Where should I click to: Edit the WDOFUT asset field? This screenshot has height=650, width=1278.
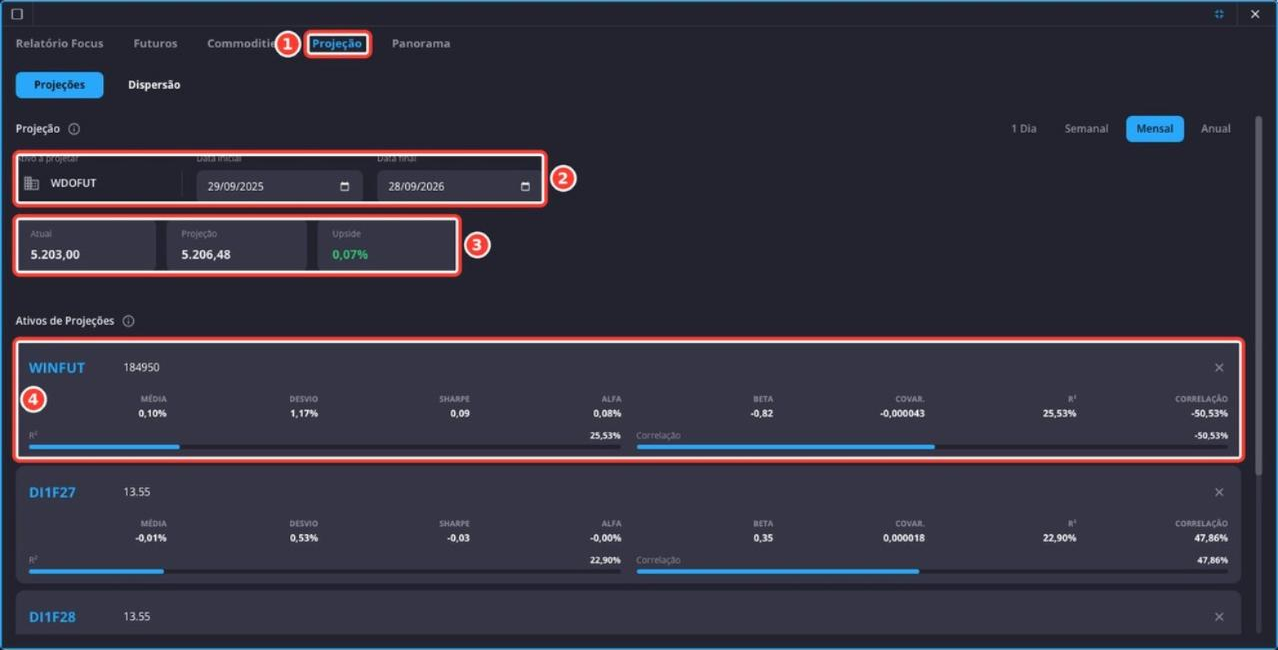click(98, 184)
